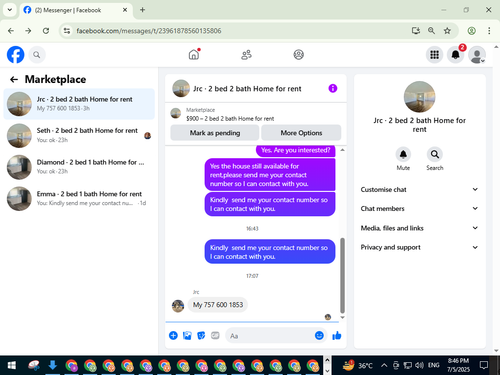Click the large listing photo in info panel
This screenshot has height=375, width=500.
pos(419,97)
